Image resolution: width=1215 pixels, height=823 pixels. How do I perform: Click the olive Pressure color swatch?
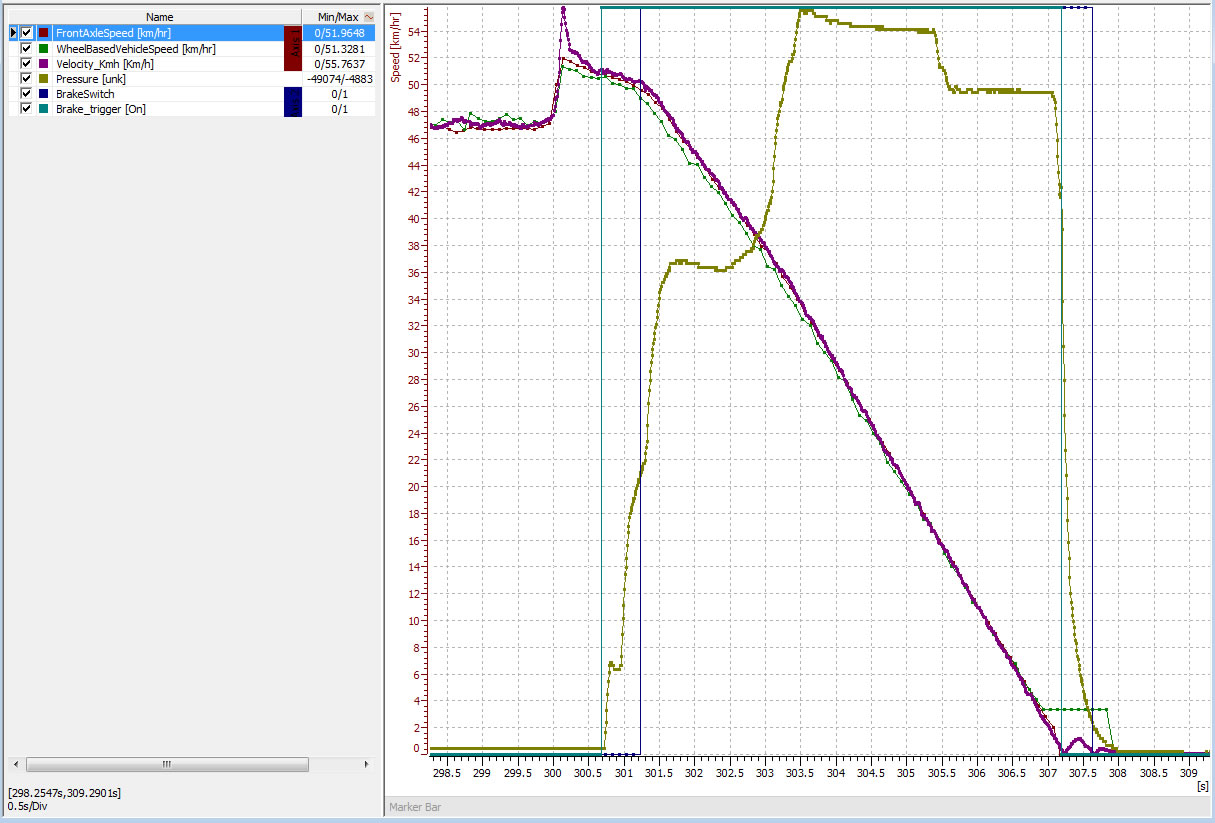click(42, 78)
